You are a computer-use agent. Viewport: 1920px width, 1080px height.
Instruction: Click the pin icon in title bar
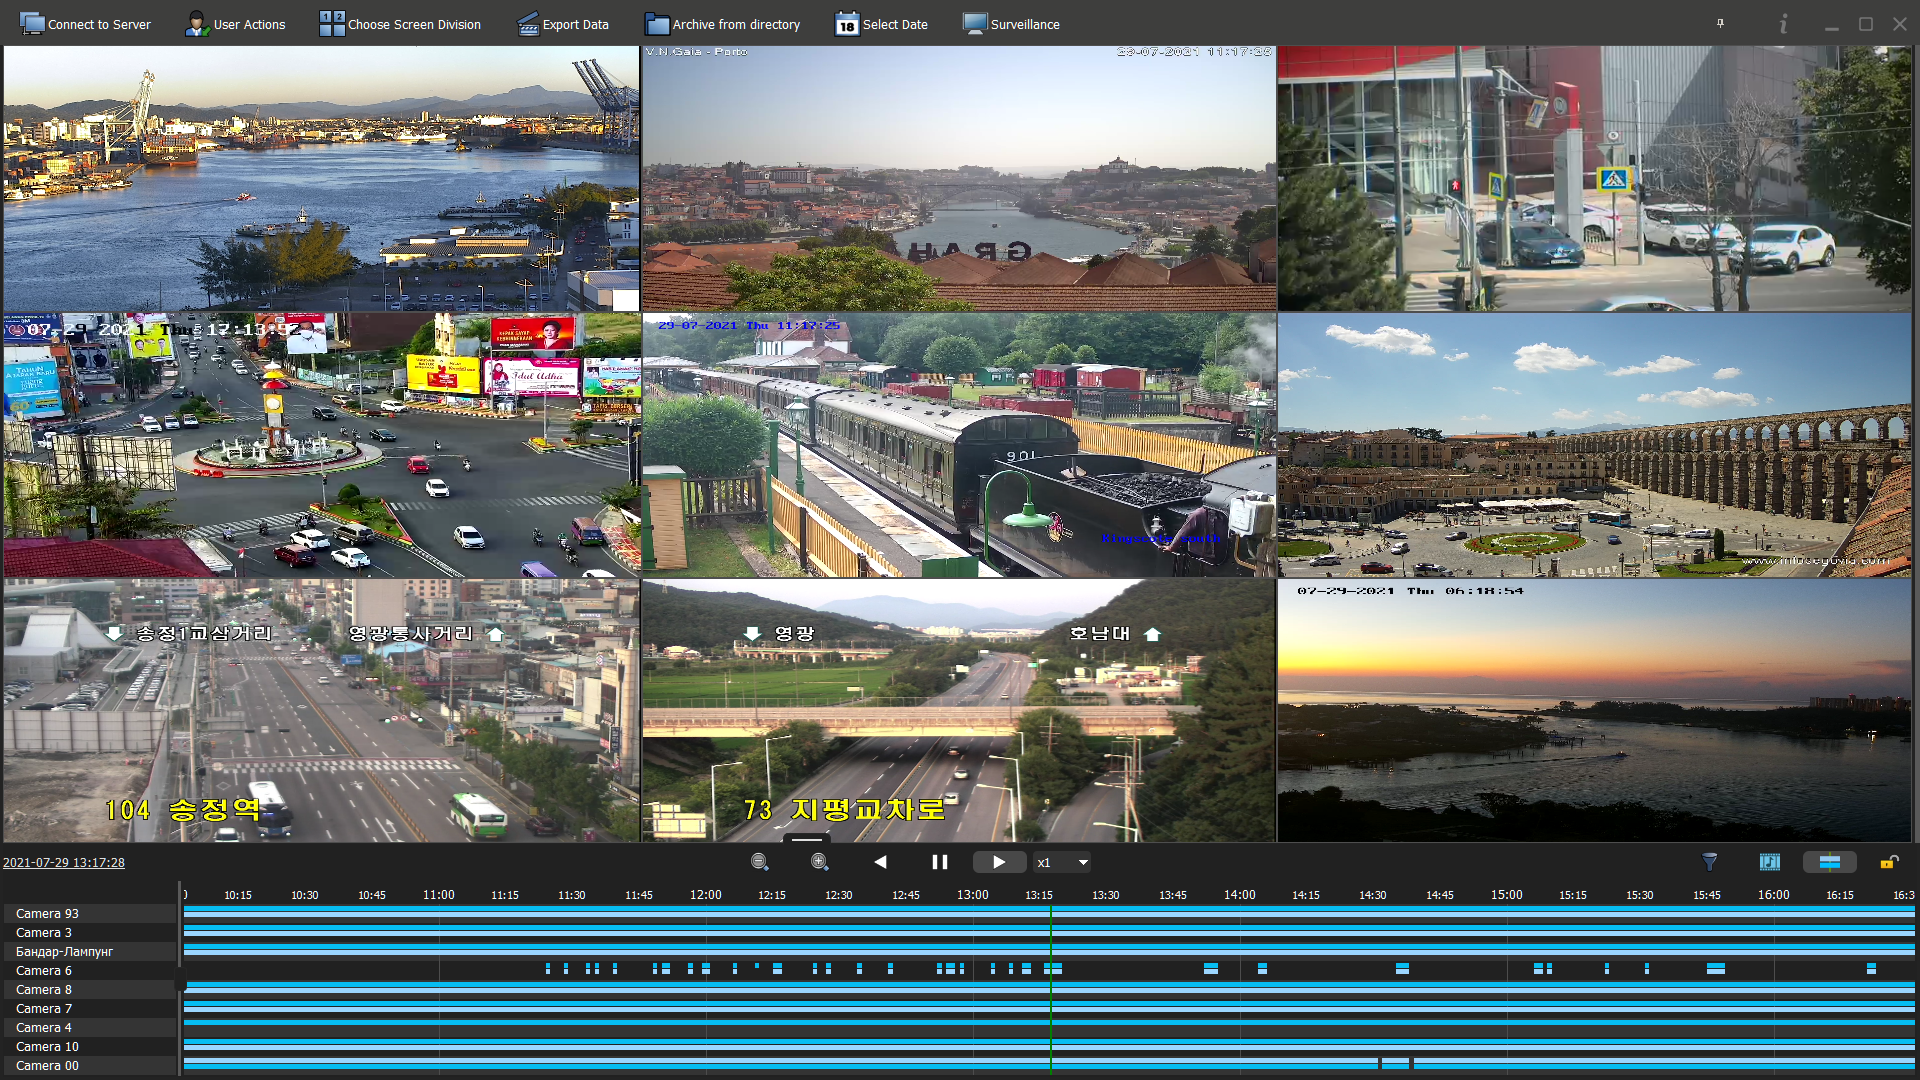[1721, 23]
